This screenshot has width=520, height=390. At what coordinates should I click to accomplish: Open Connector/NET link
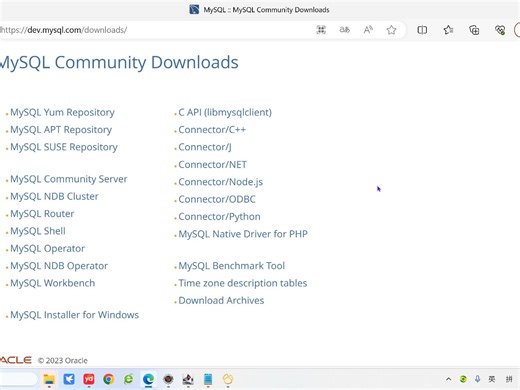coord(213,165)
